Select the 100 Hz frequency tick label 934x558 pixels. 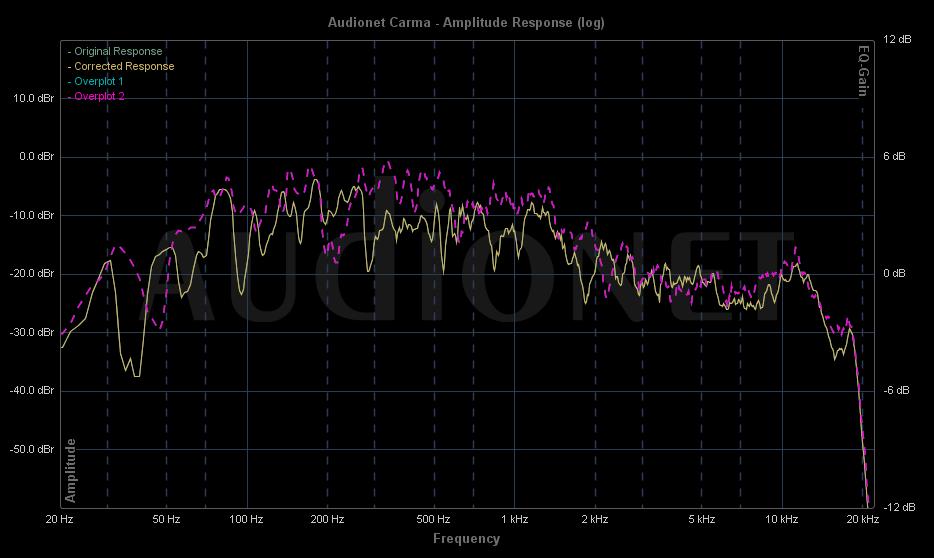(x=246, y=520)
